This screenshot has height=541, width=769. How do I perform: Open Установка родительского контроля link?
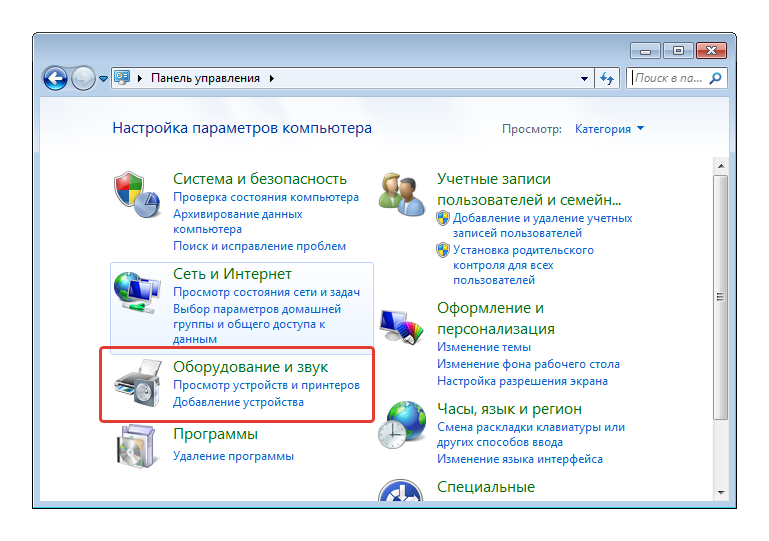523,265
